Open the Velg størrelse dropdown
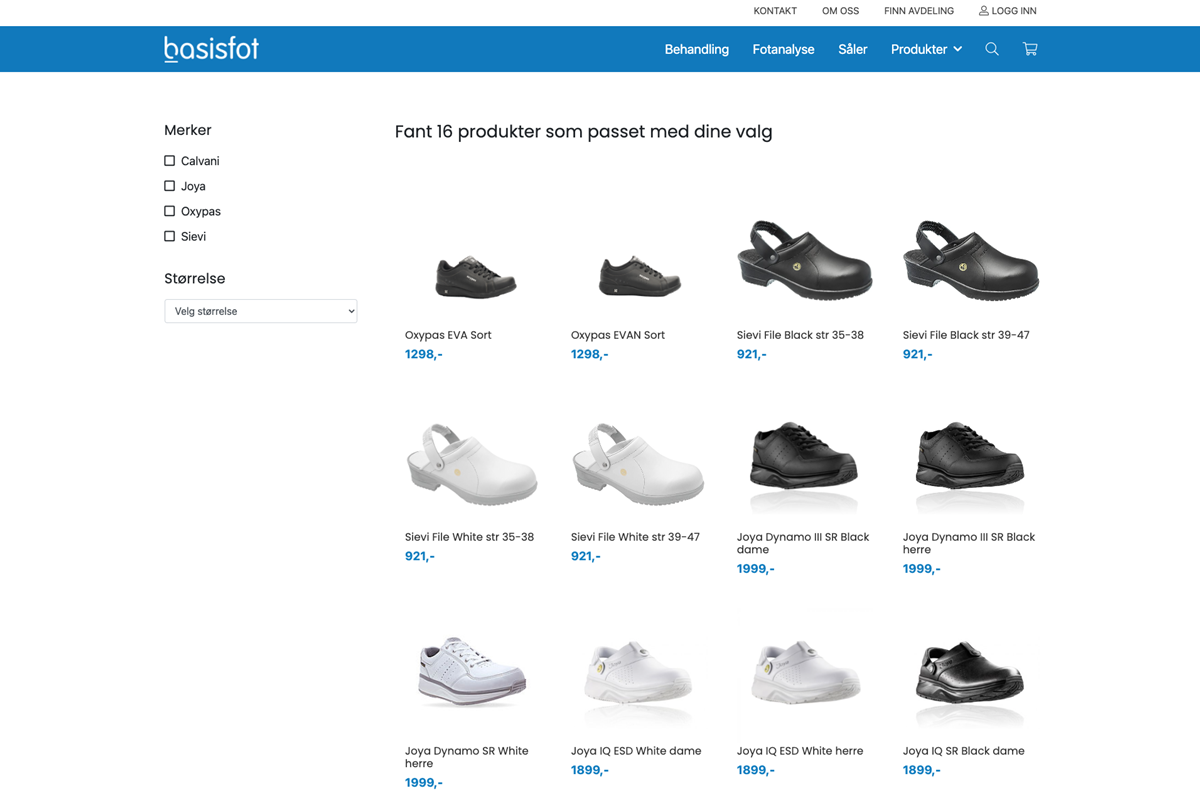This screenshot has width=1200, height=800. [261, 311]
